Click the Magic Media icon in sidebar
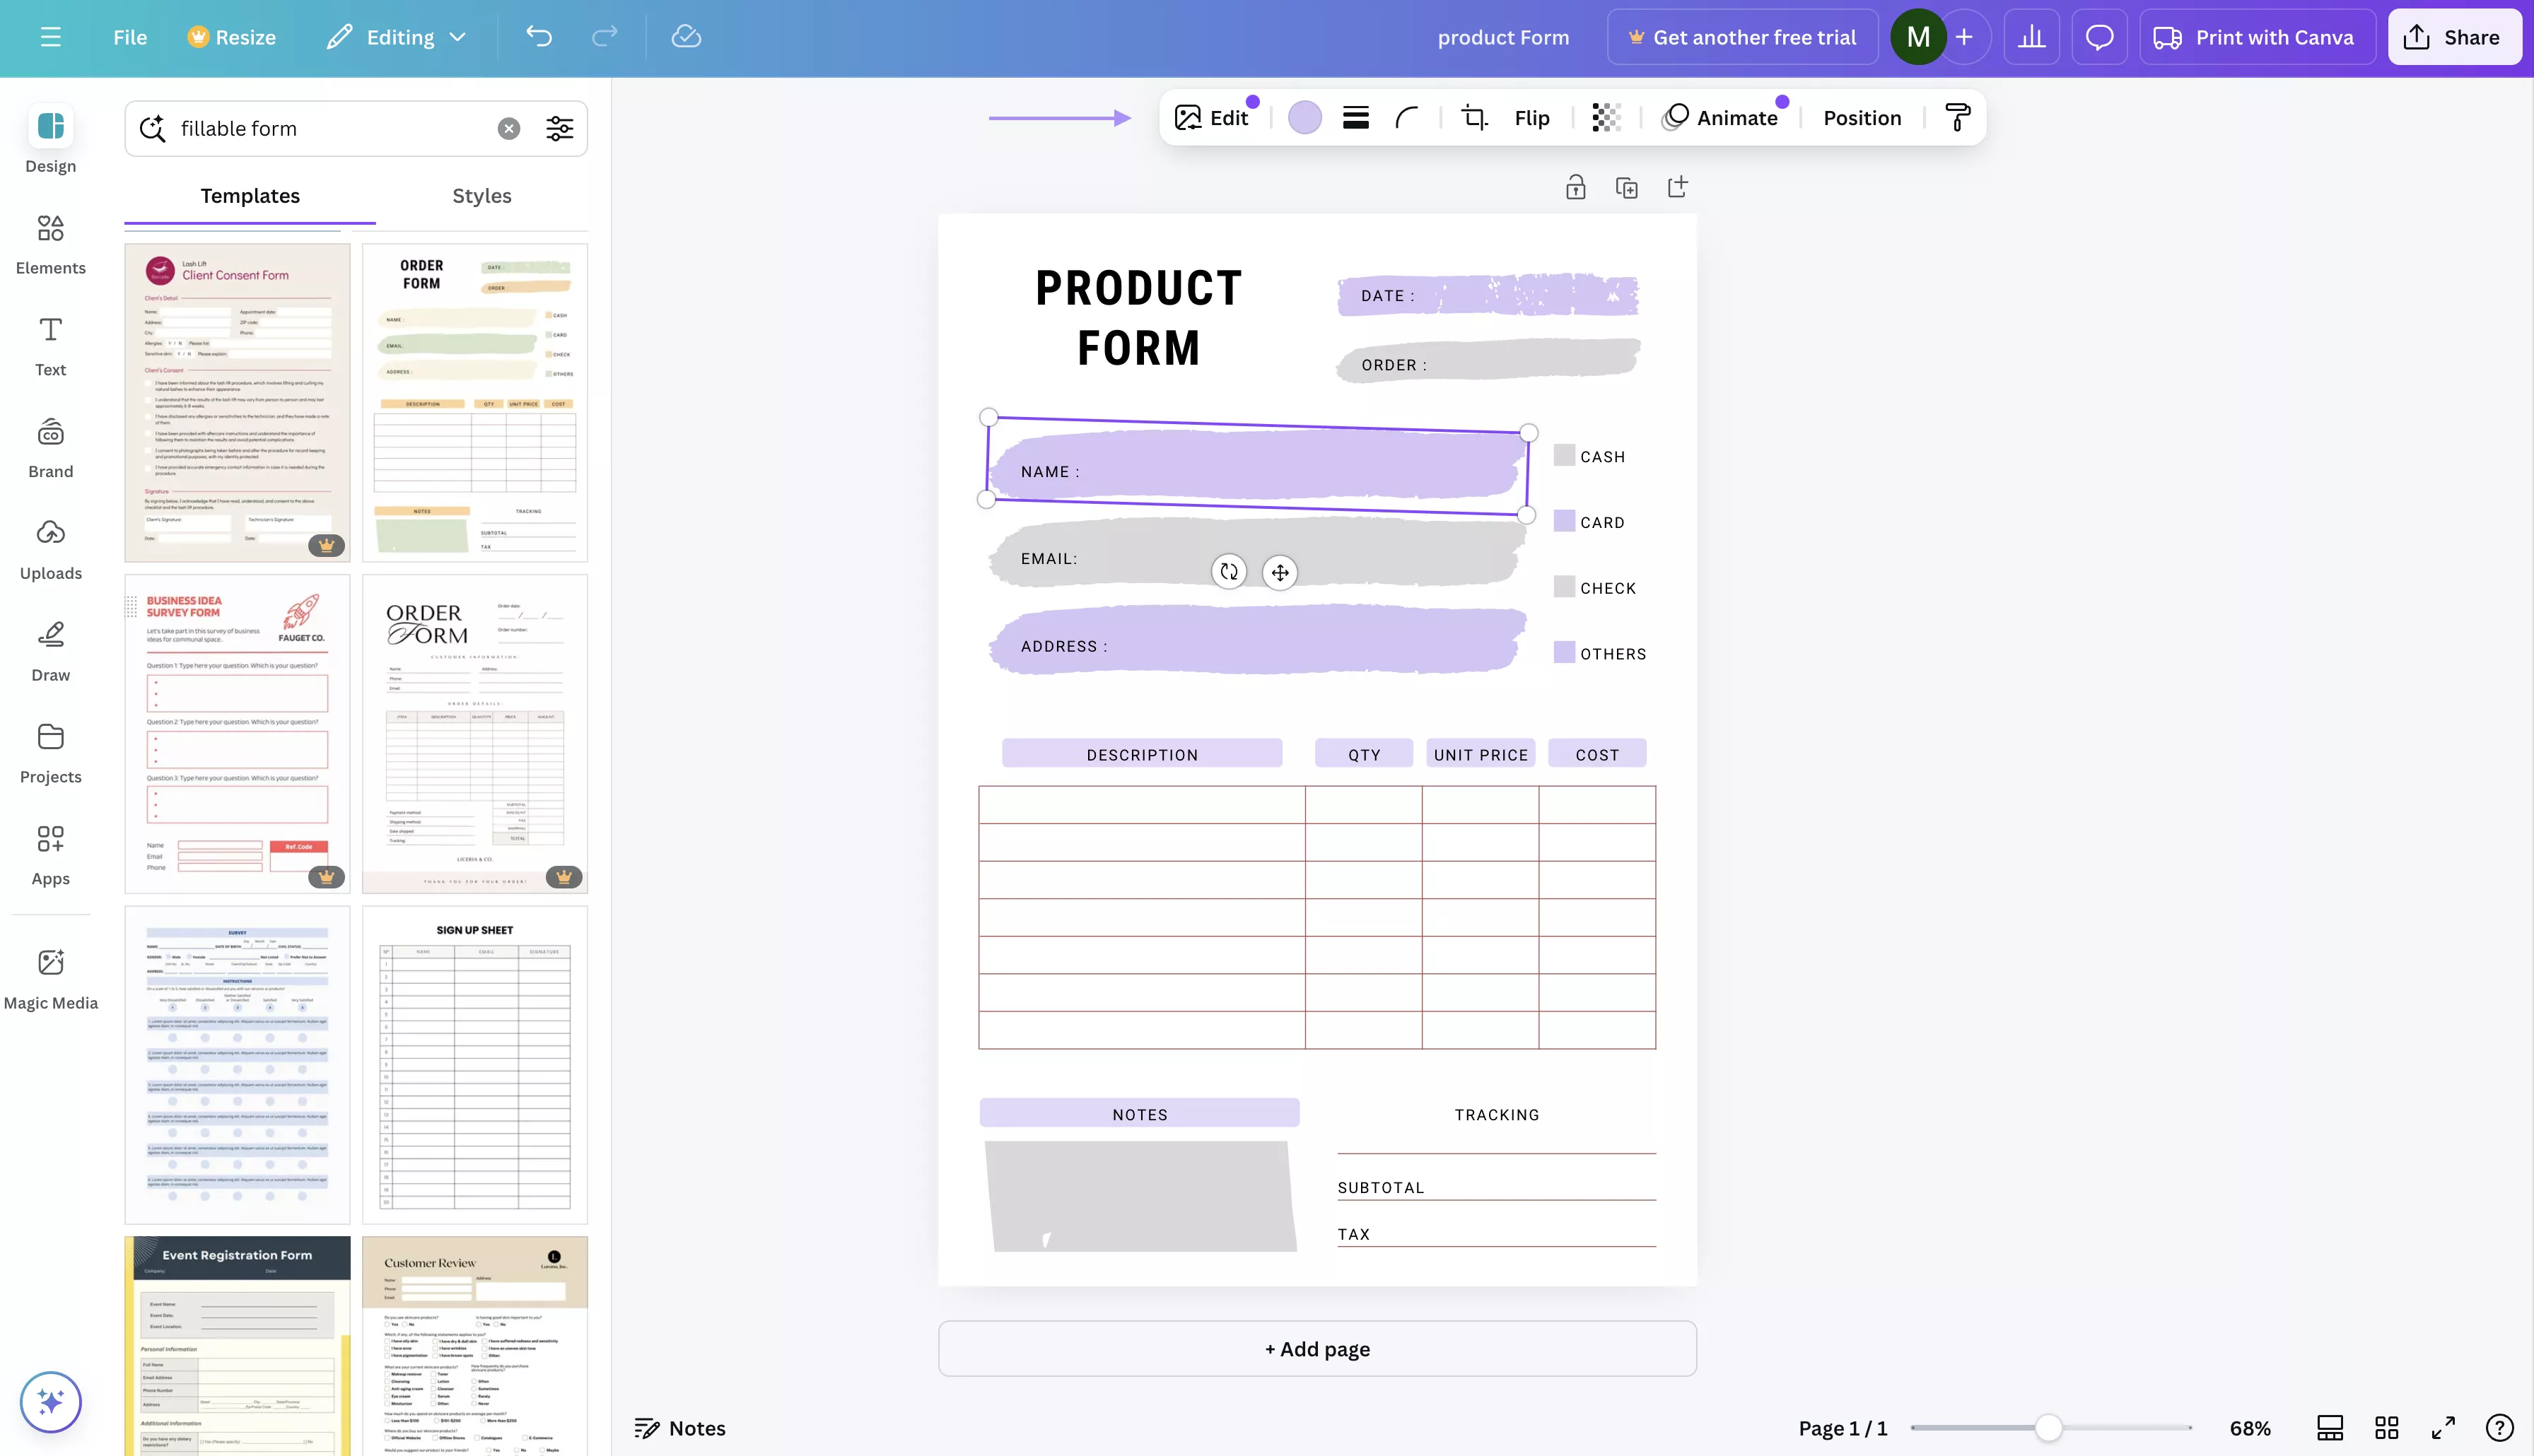2534x1456 pixels. pyautogui.click(x=50, y=969)
